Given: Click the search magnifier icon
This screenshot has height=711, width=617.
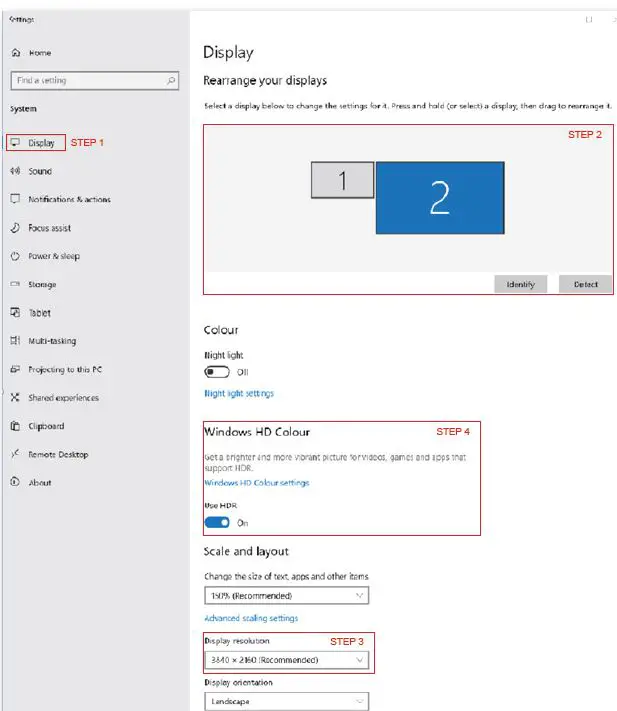Looking at the screenshot, I should 171,80.
